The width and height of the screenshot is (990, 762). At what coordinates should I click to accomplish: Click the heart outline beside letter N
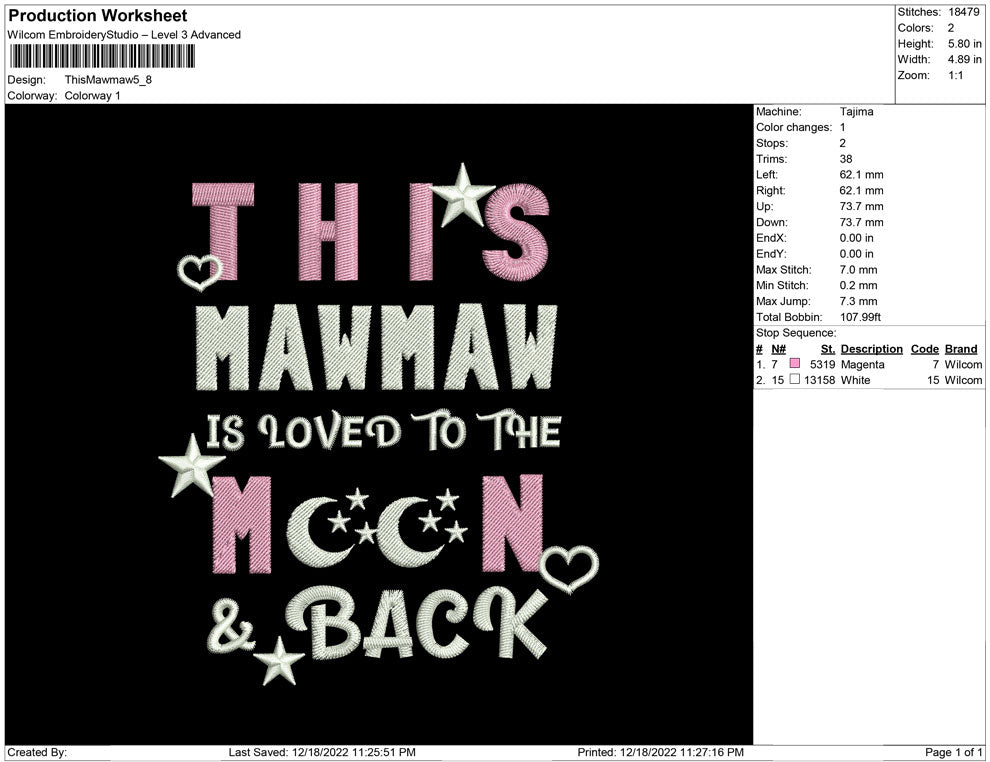pyautogui.click(x=570, y=569)
